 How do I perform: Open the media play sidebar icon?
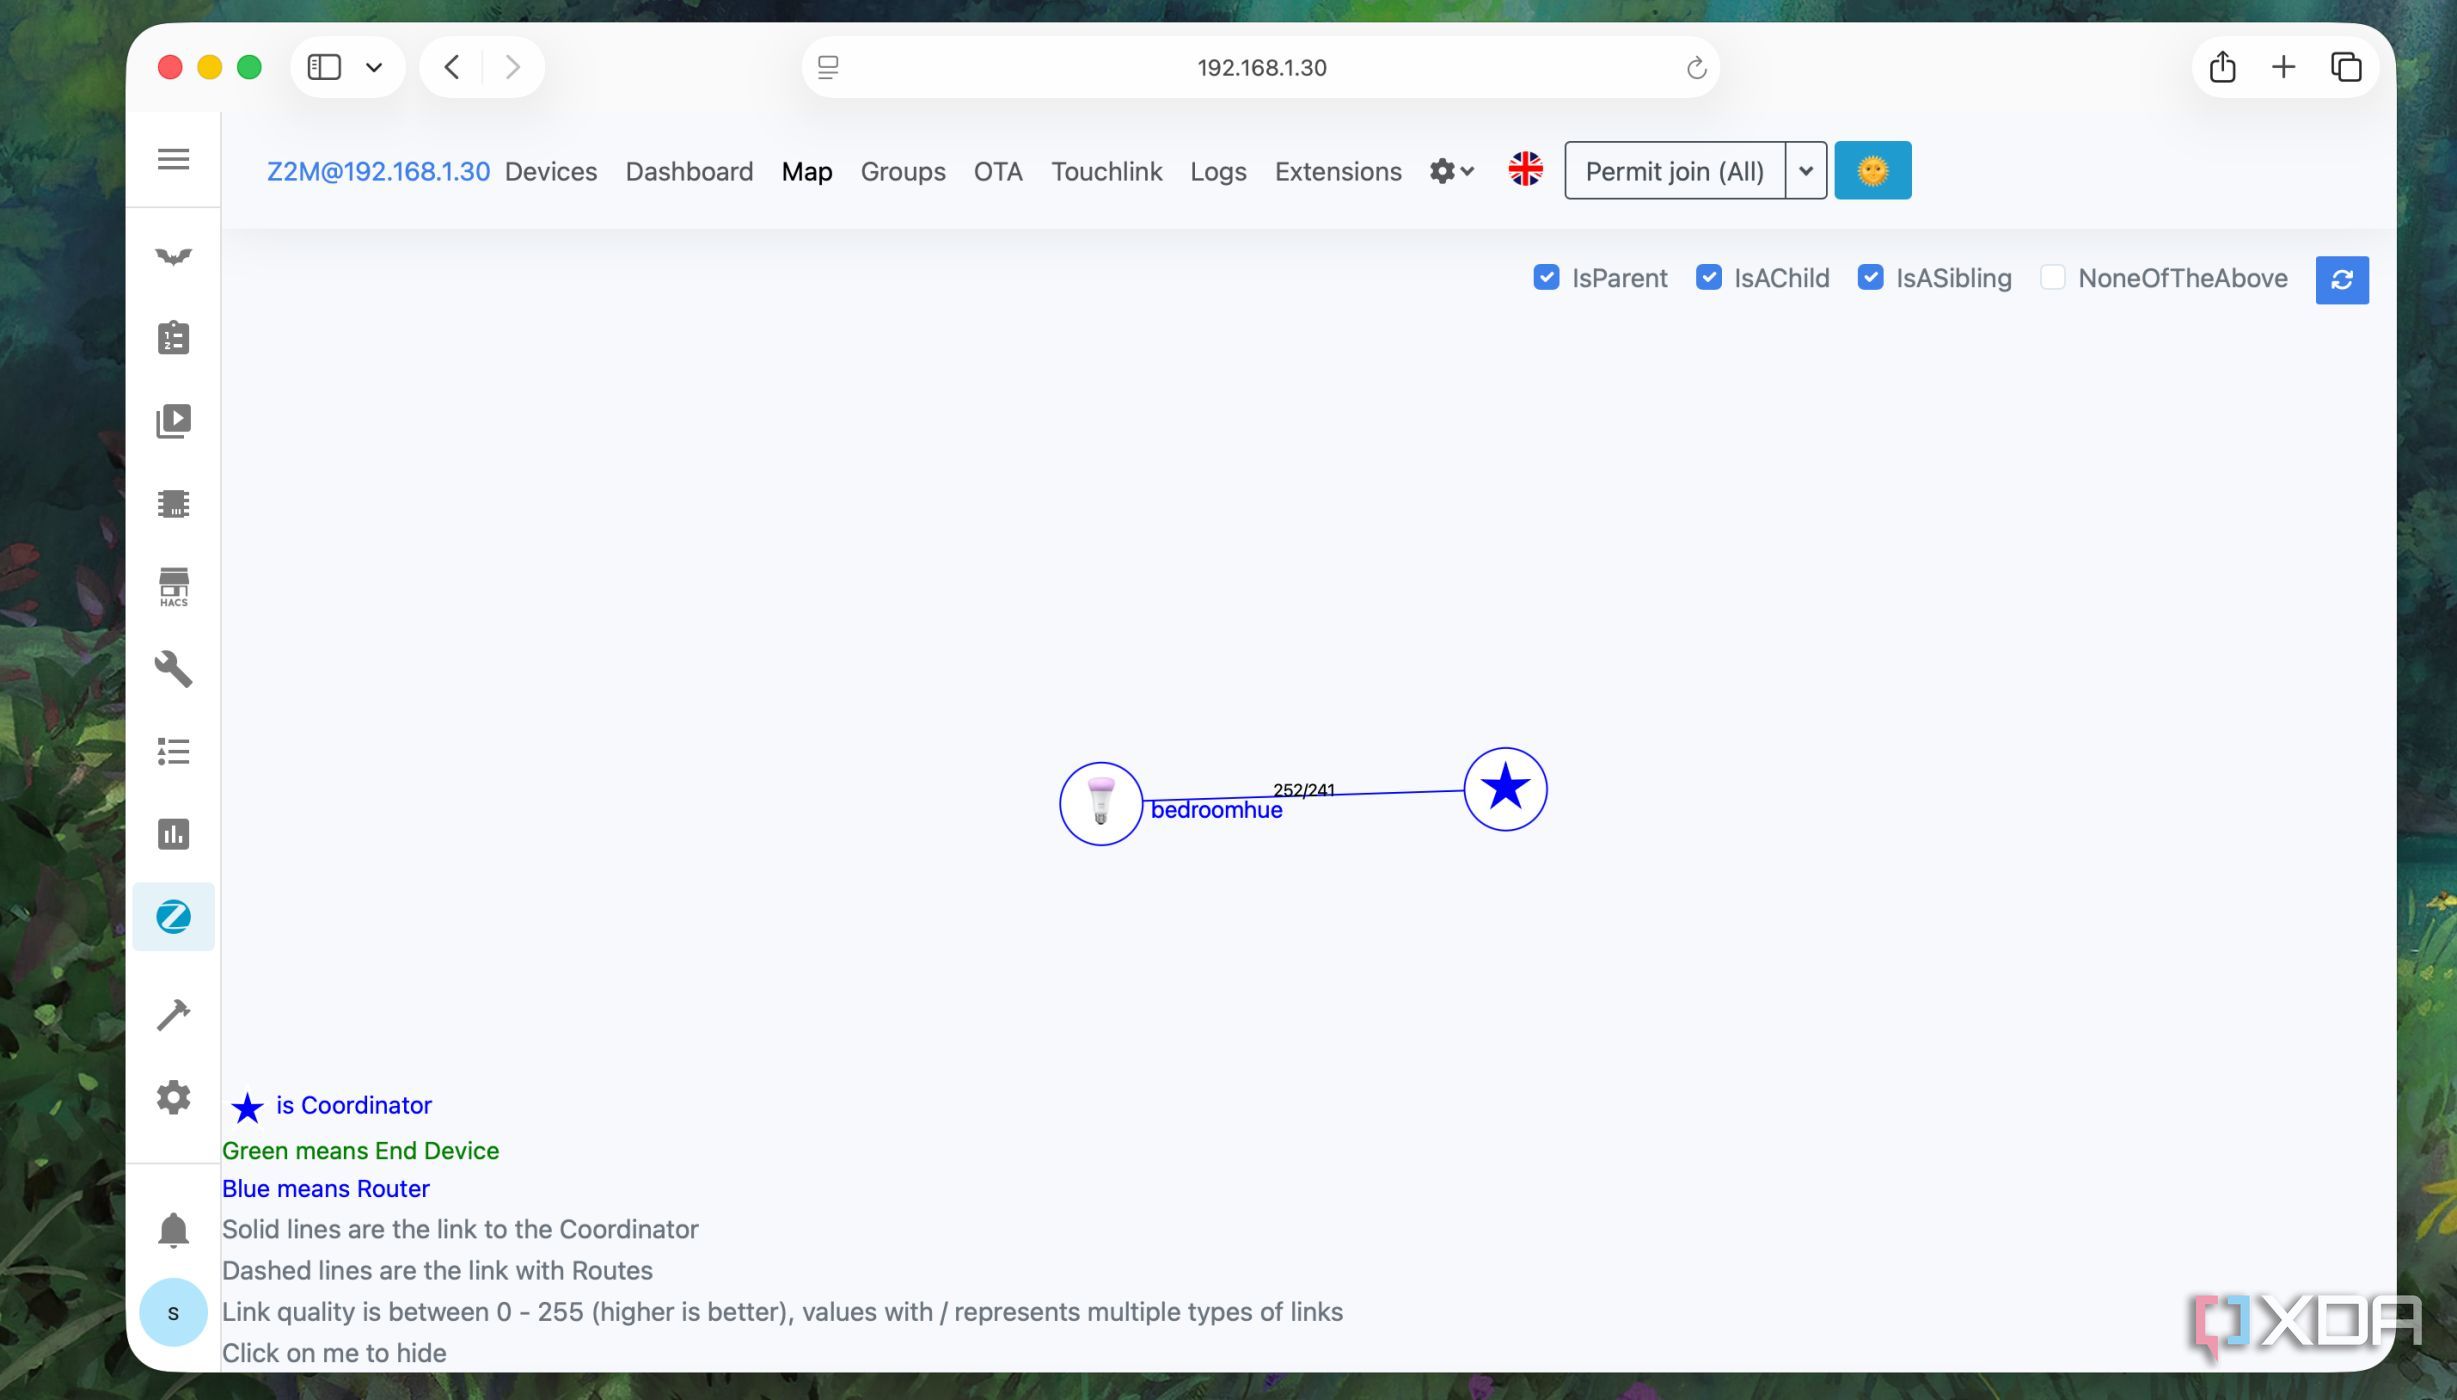coord(173,421)
